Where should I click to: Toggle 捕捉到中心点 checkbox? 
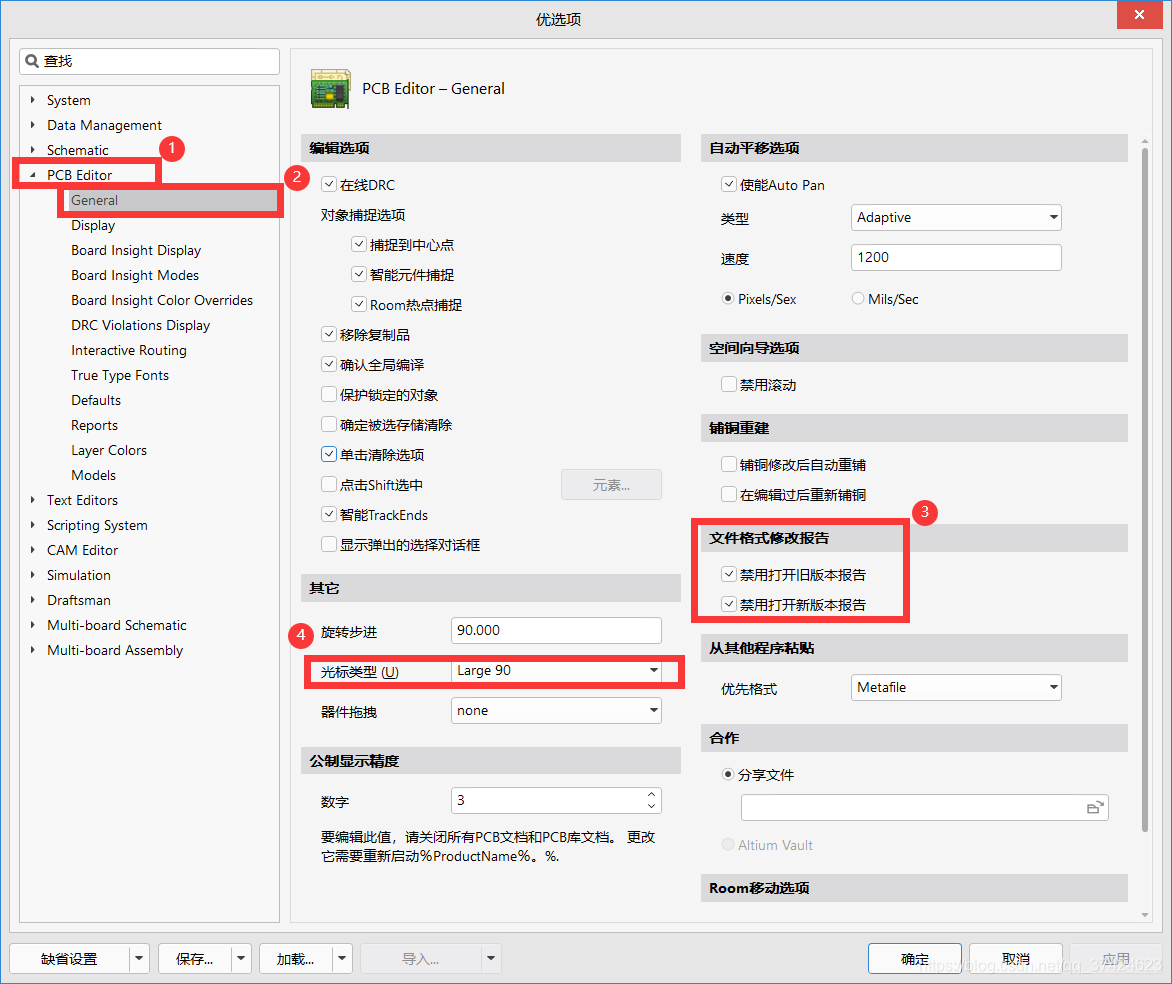pyautogui.click(x=359, y=245)
